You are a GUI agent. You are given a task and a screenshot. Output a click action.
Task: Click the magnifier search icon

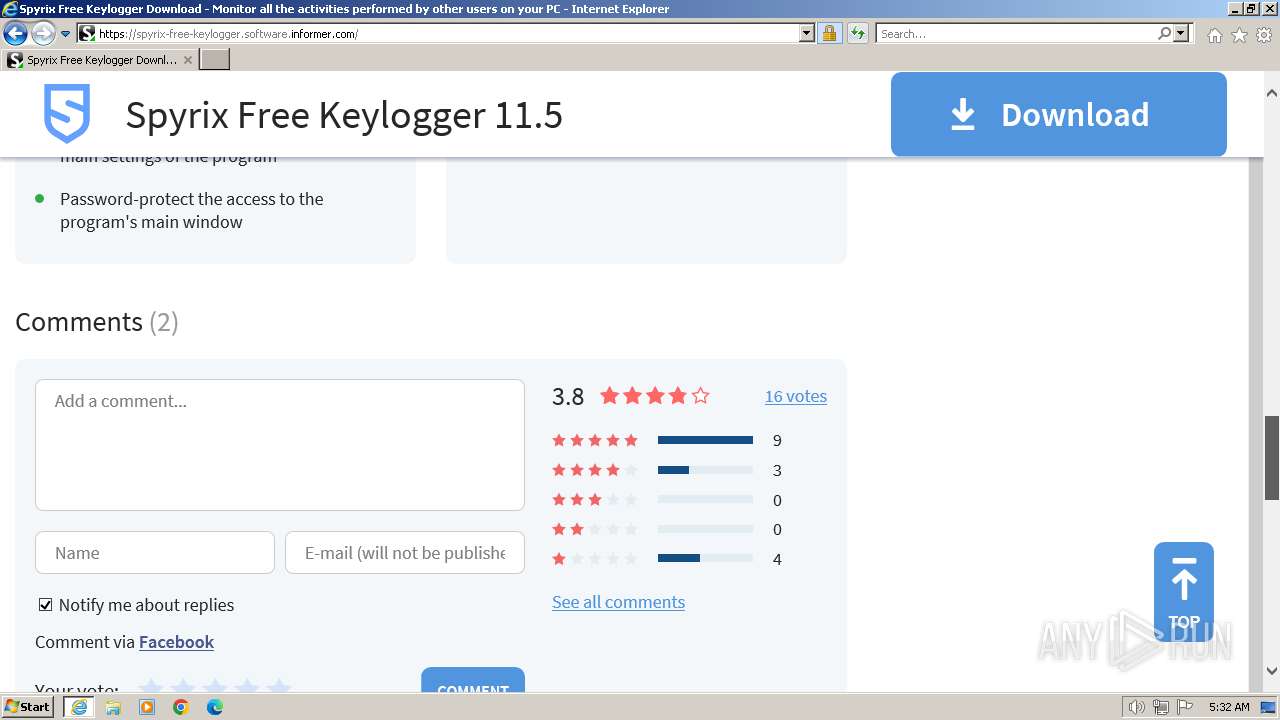tap(1164, 34)
